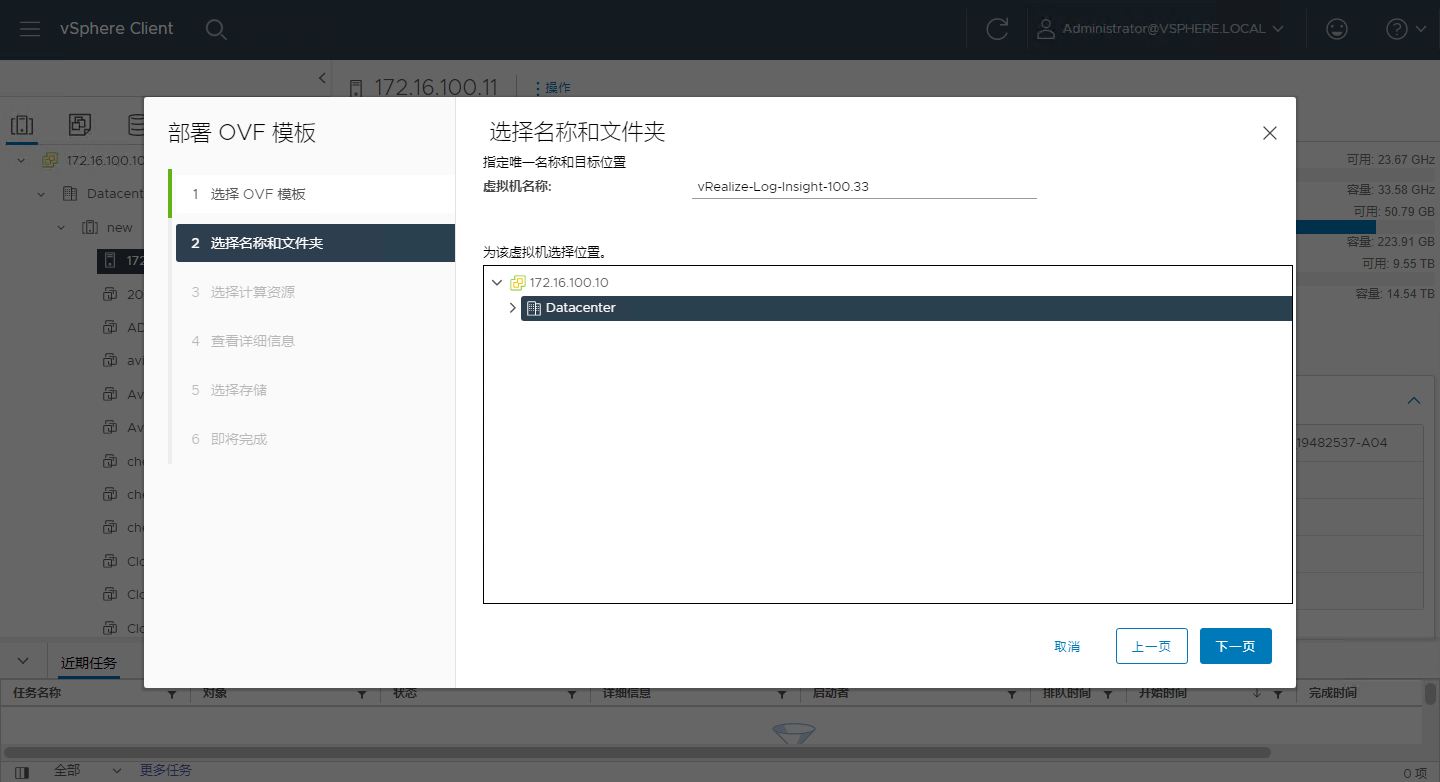The width and height of the screenshot is (1440, 782).
Task: Click the 上一页 previous button
Action: pyautogui.click(x=1151, y=647)
